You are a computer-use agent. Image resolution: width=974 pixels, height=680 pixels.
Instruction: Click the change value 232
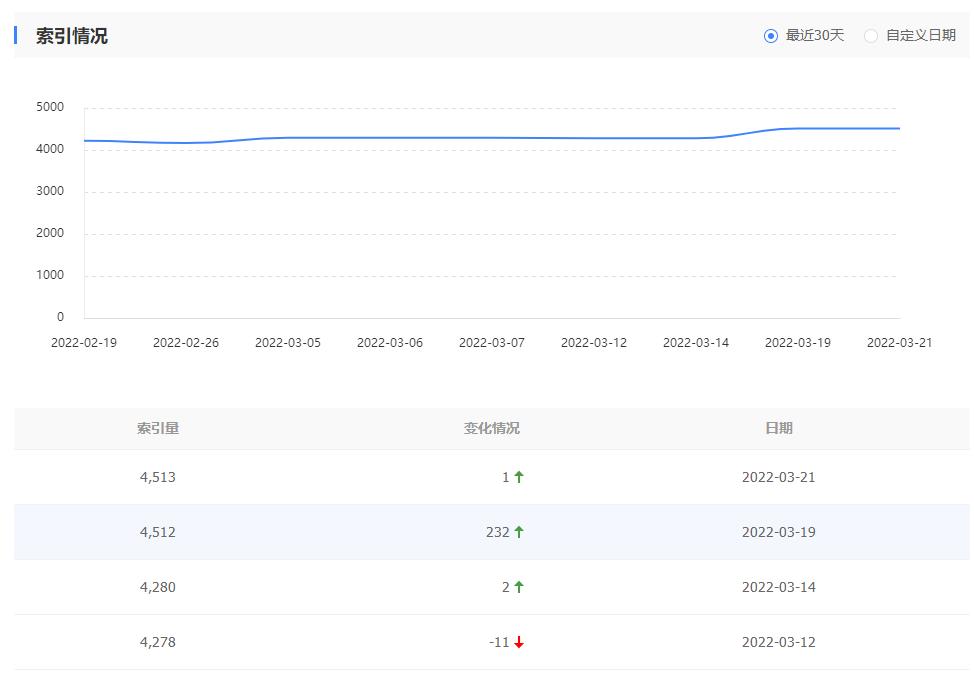point(498,532)
